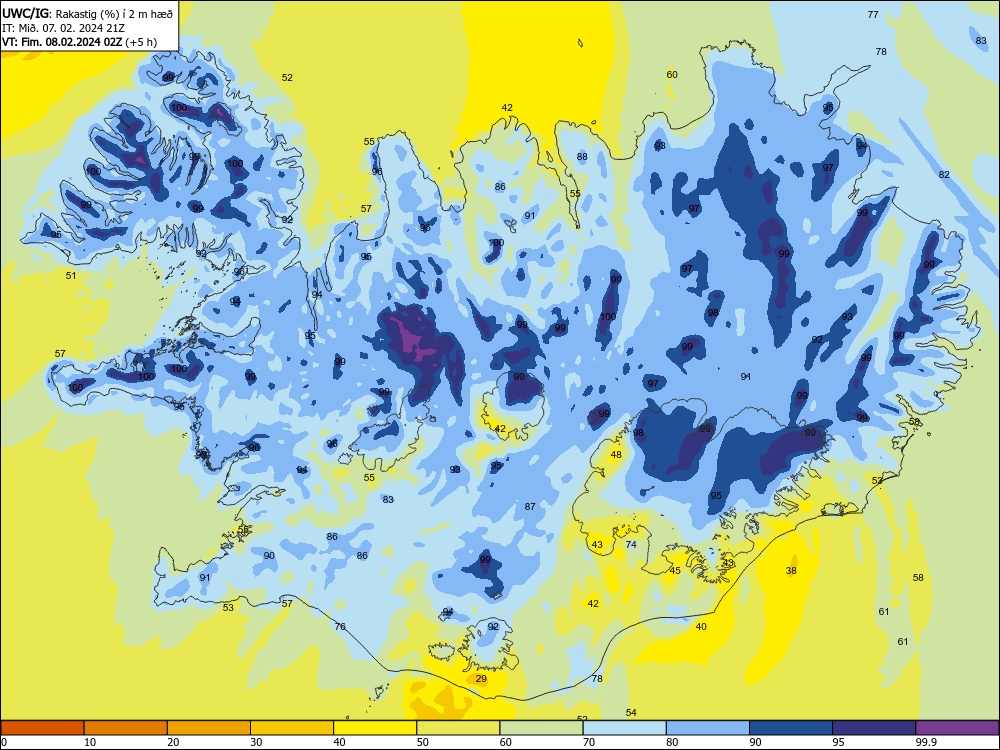Screen dimensions: 1000x750
Task: Click the dark orange 0–10 legend swatch
Action: pyautogui.click(x=43, y=728)
